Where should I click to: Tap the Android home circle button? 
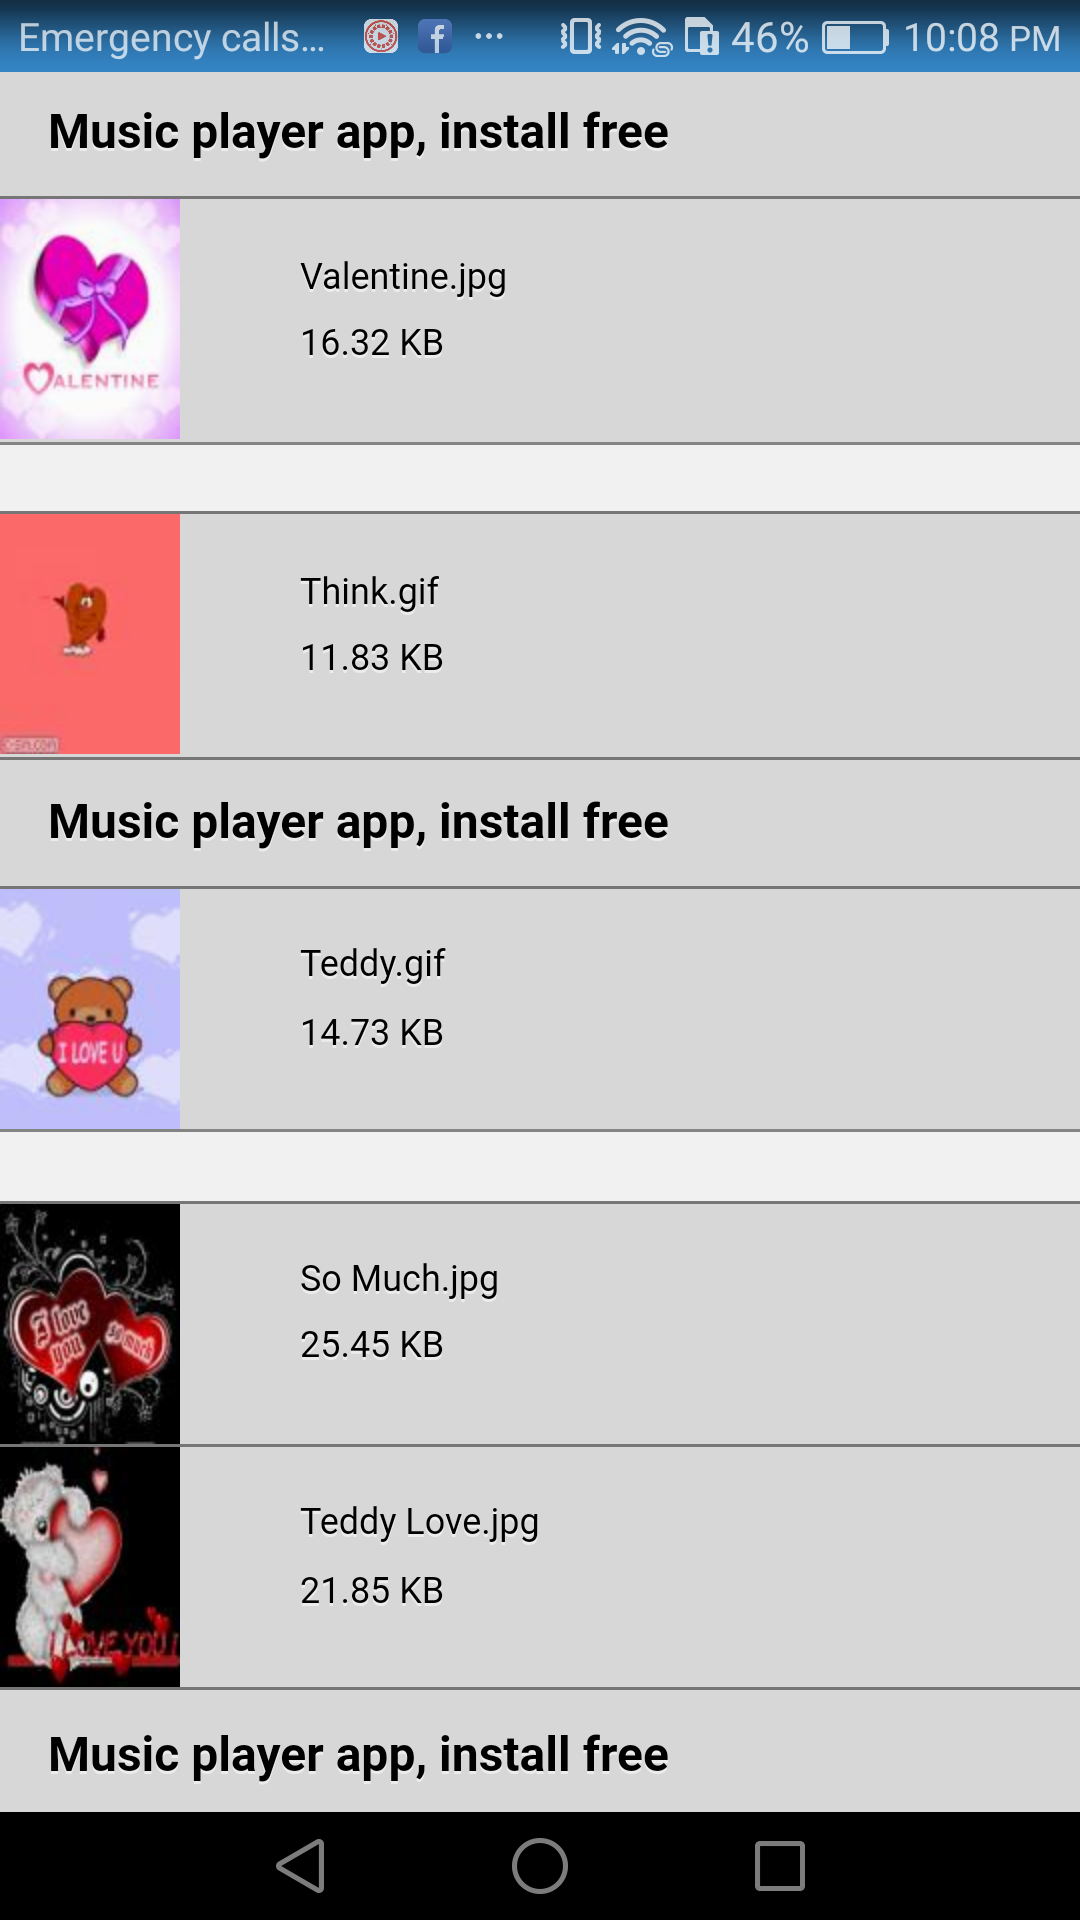(x=540, y=1866)
